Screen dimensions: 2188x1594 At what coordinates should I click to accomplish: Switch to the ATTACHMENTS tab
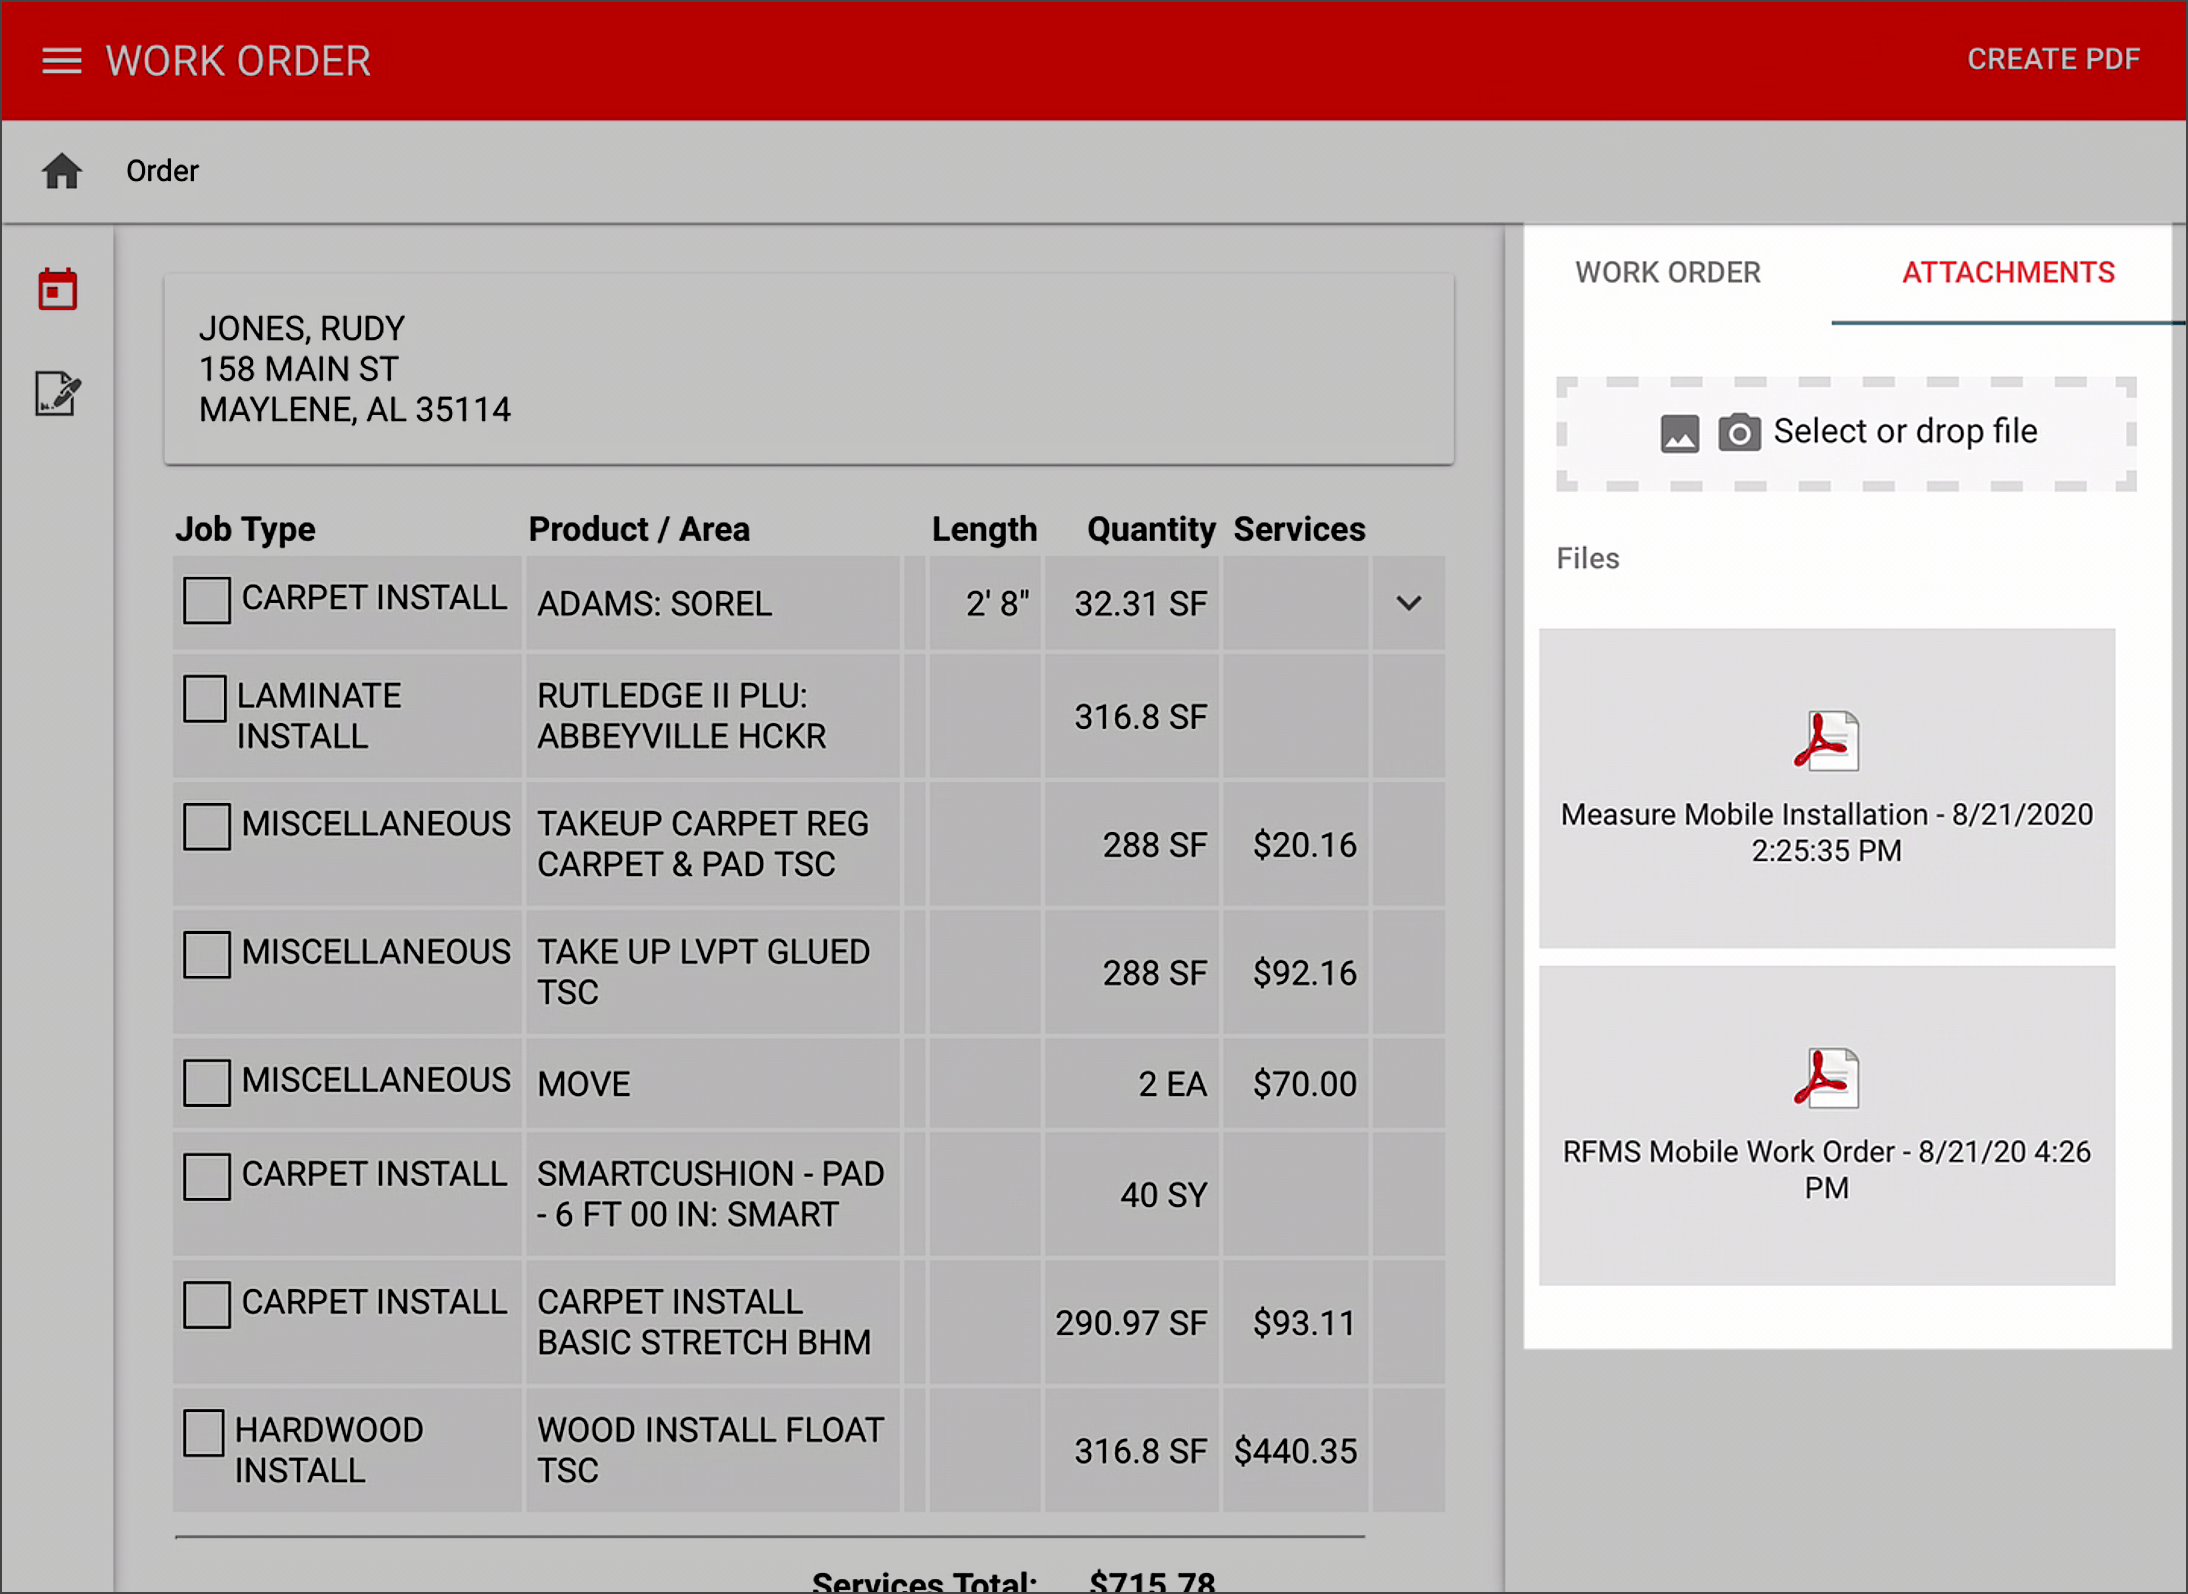click(x=2007, y=272)
